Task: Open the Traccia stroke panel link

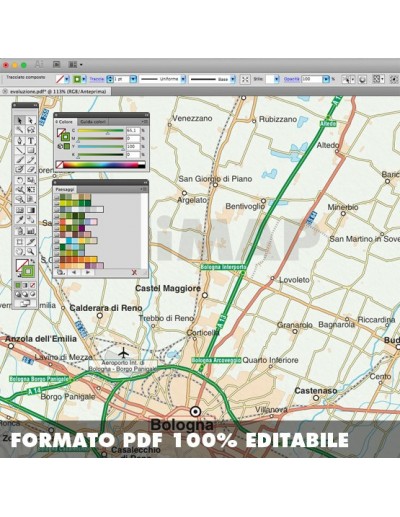Action: click(97, 79)
